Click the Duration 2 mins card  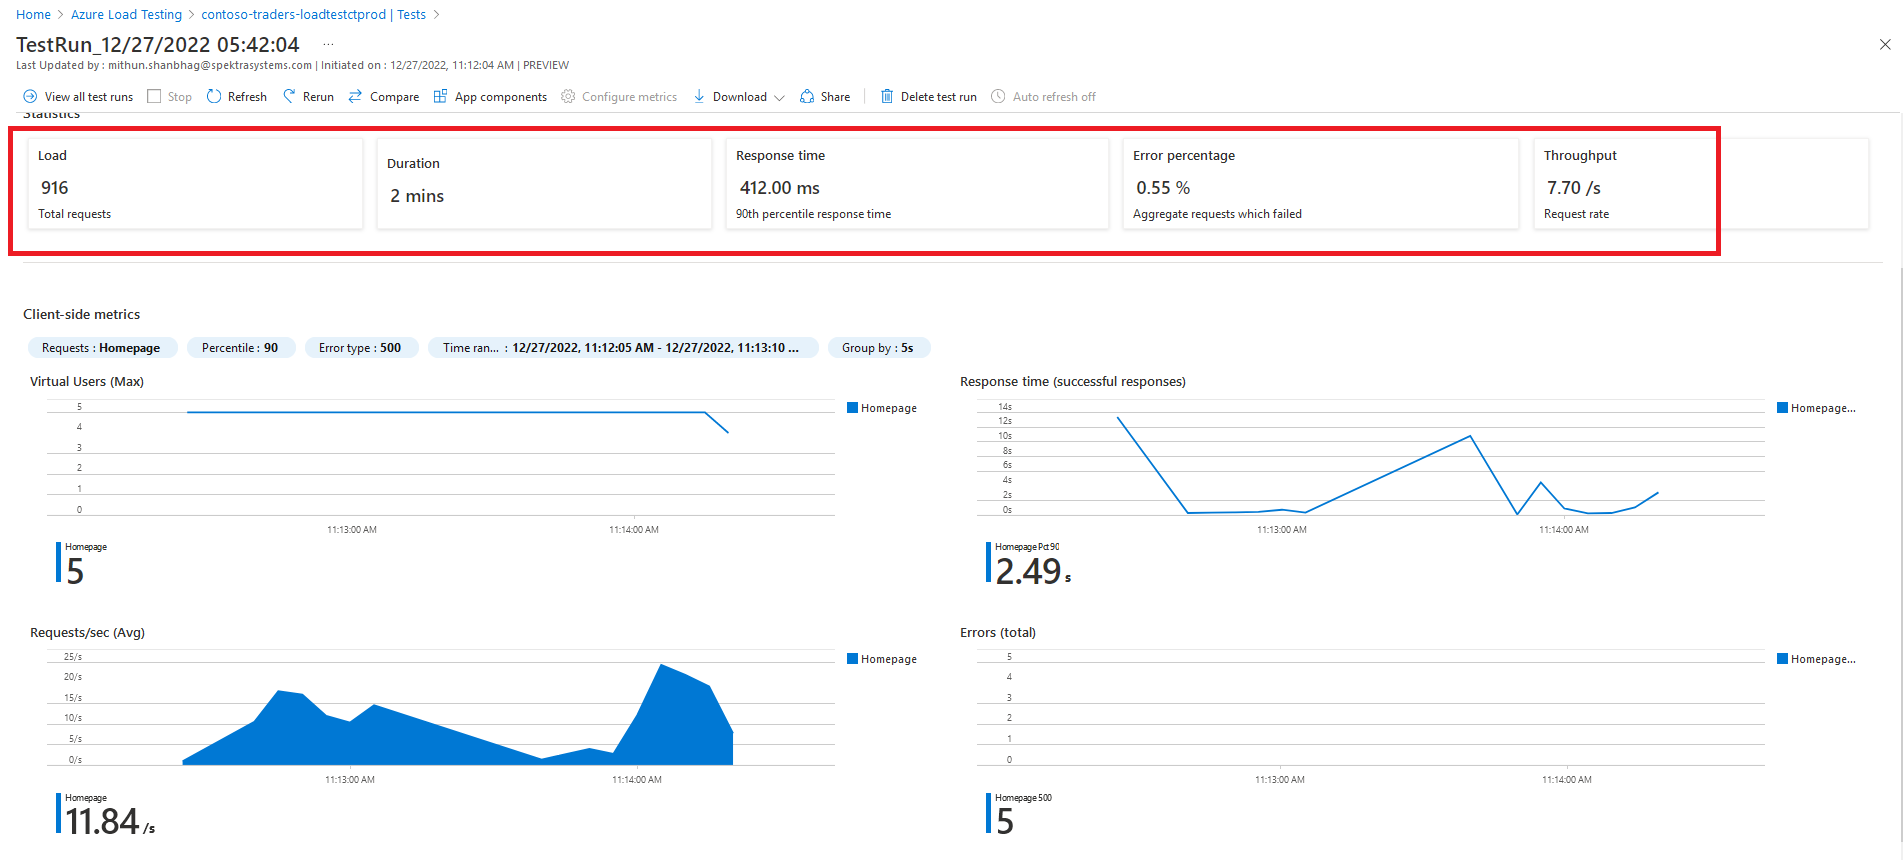pyautogui.click(x=544, y=184)
